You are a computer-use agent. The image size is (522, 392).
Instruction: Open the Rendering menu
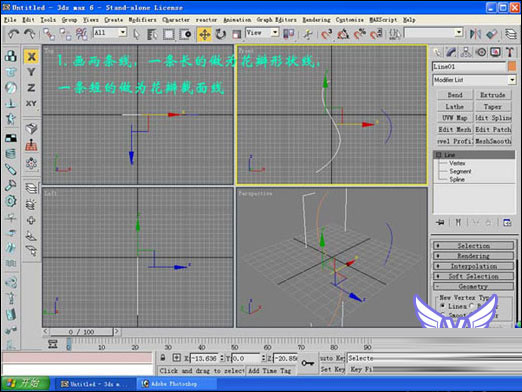tap(316, 20)
